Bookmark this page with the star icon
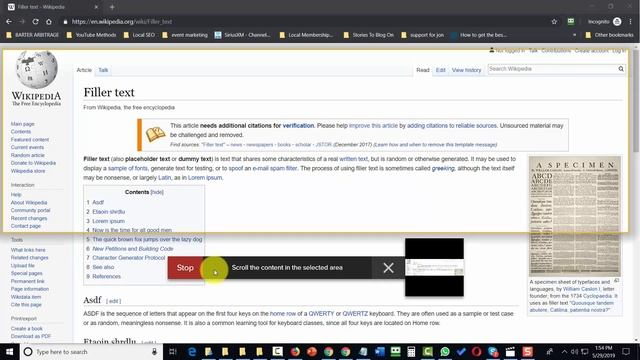Viewport: 640px width, 360px height. coord(554,22)
